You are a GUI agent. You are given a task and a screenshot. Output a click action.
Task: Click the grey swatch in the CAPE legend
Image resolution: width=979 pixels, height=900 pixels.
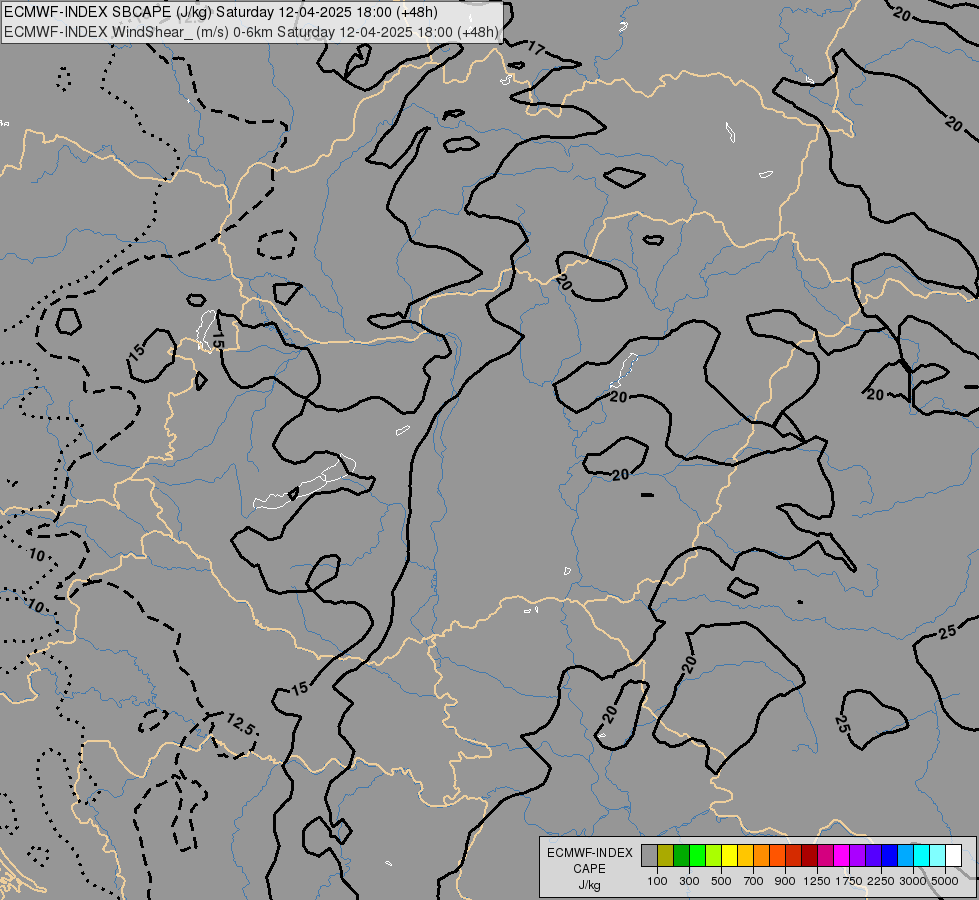[649, 855]
